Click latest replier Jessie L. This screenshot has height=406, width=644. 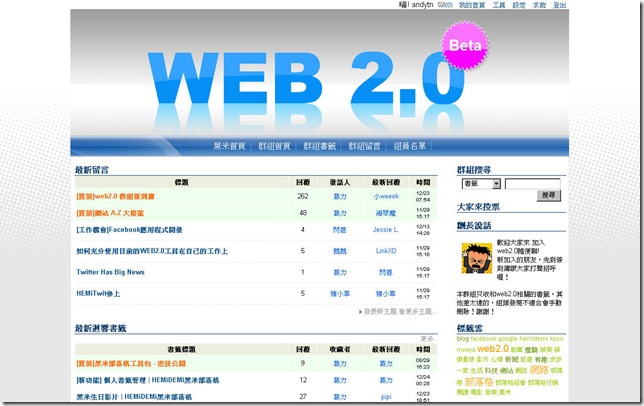(386, 230)
